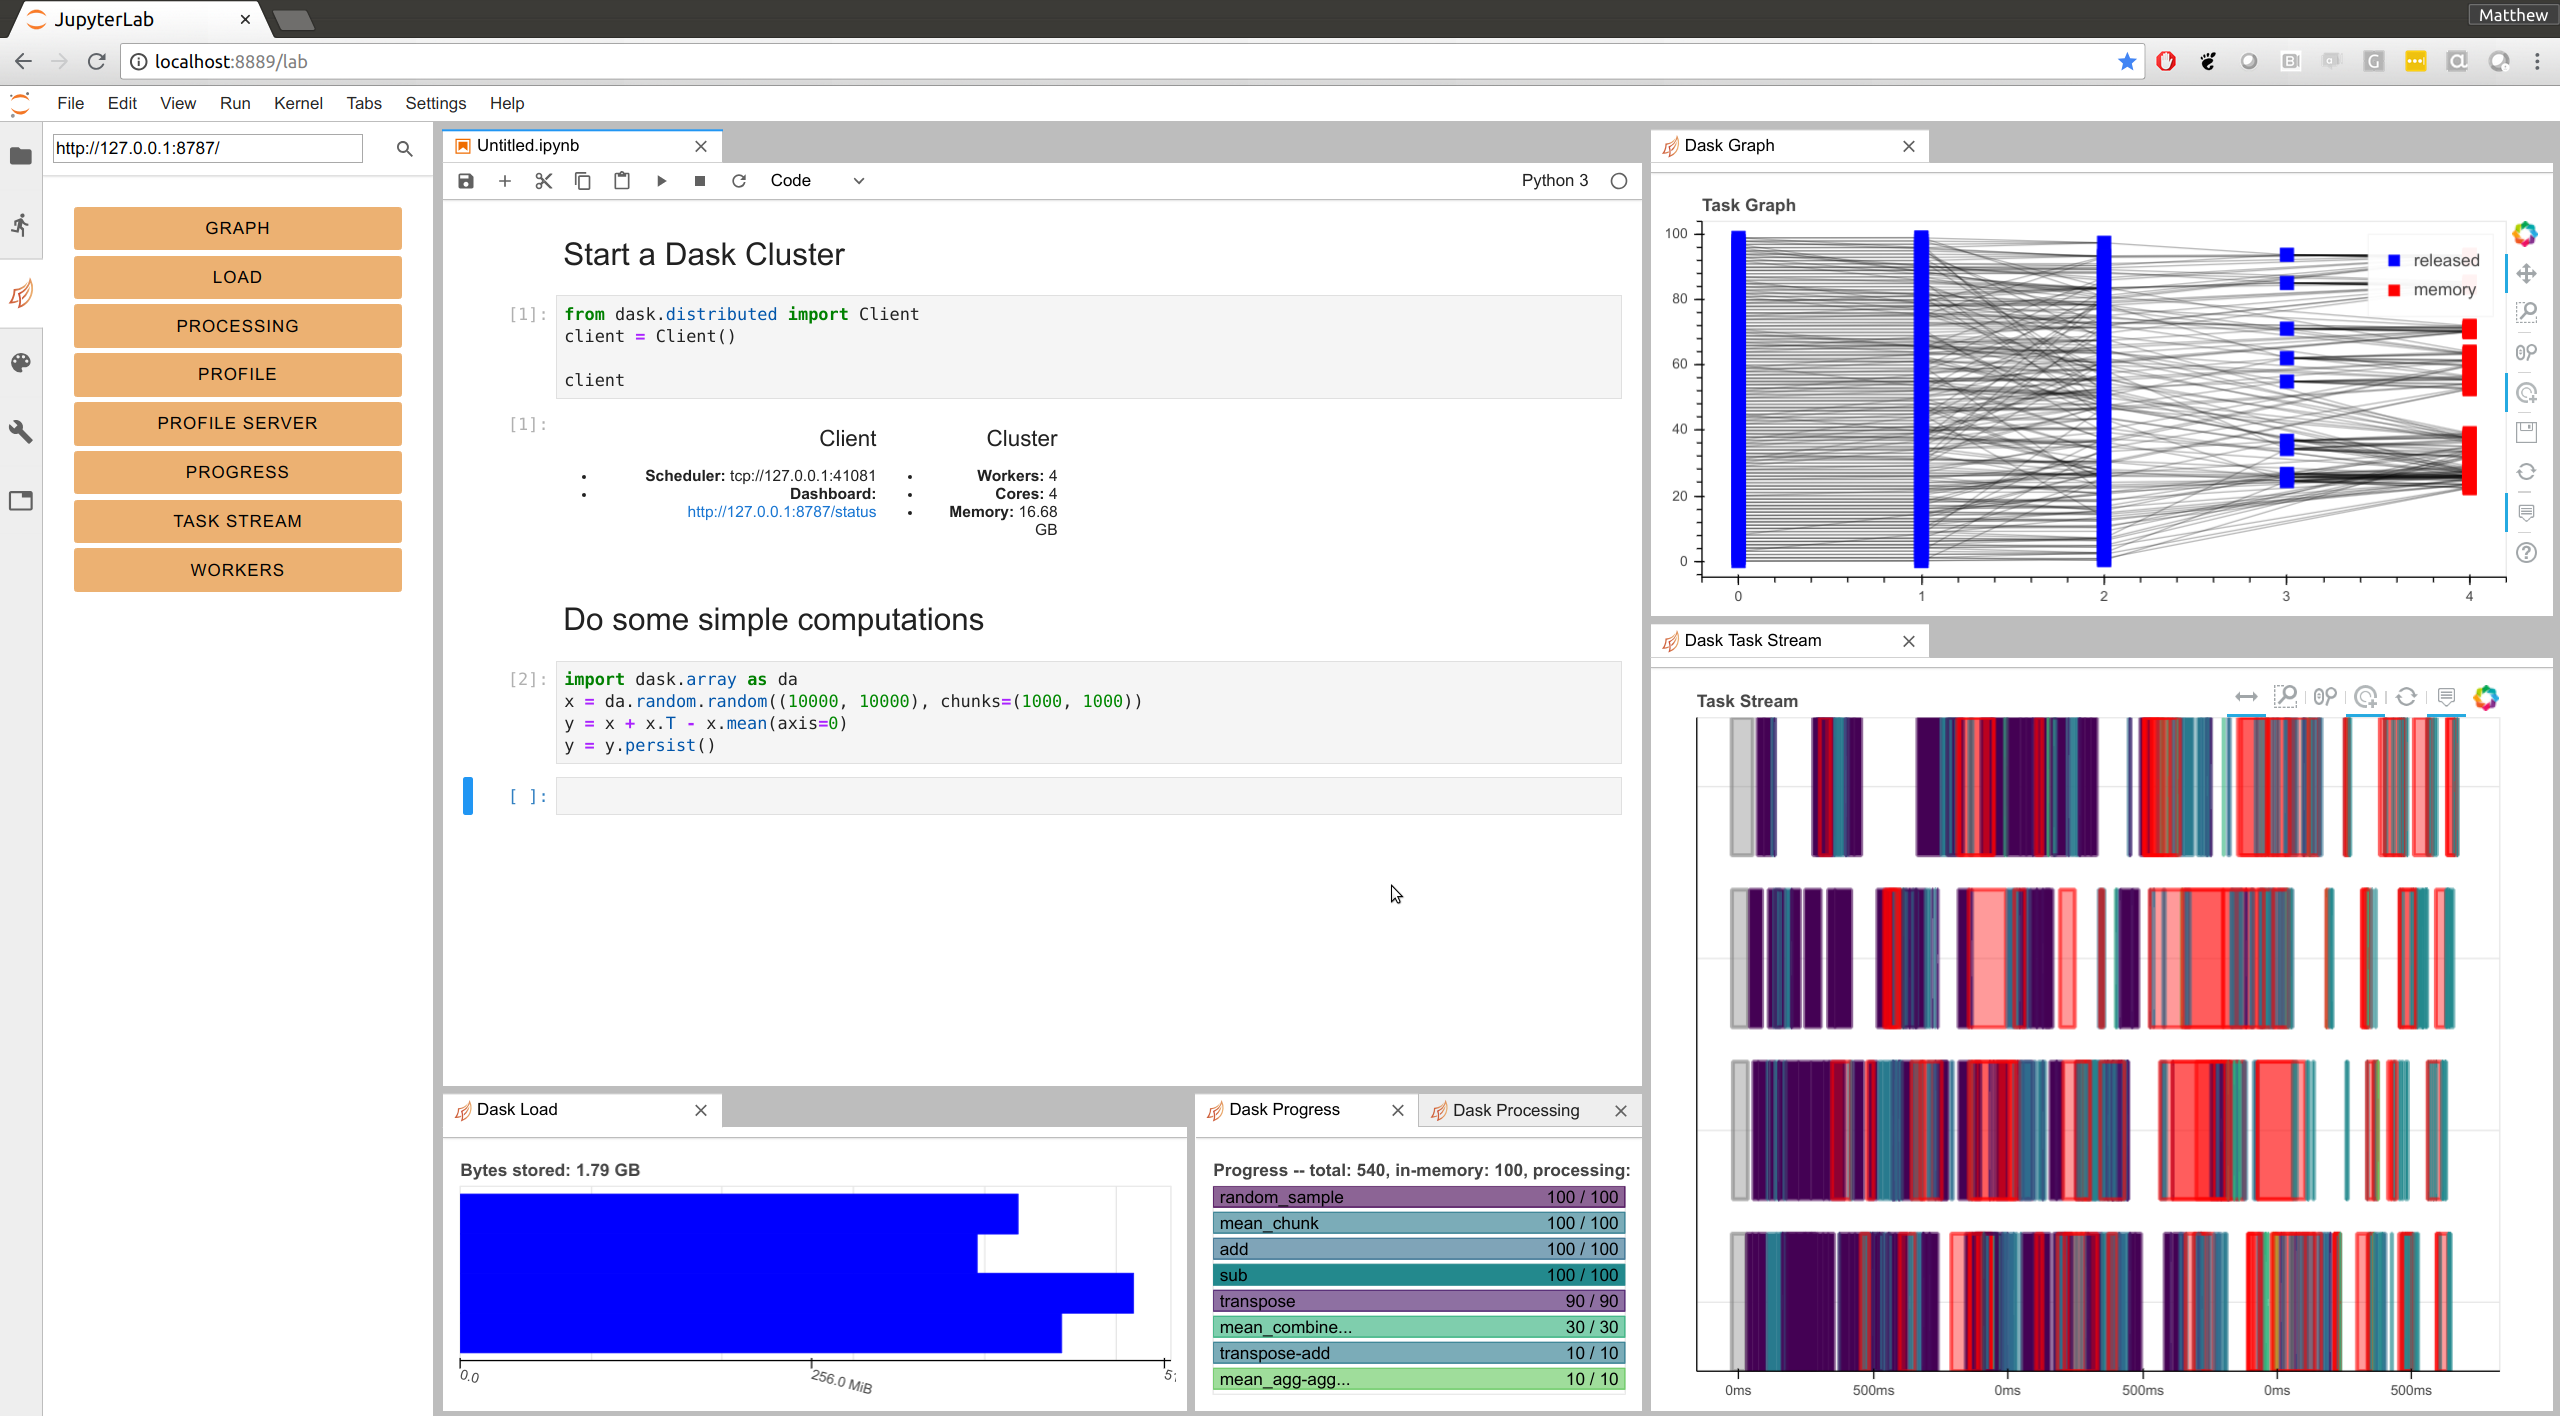Run the selected cell with the play icon
This screenshot has width=2560, height=1416.
(661, 181)
